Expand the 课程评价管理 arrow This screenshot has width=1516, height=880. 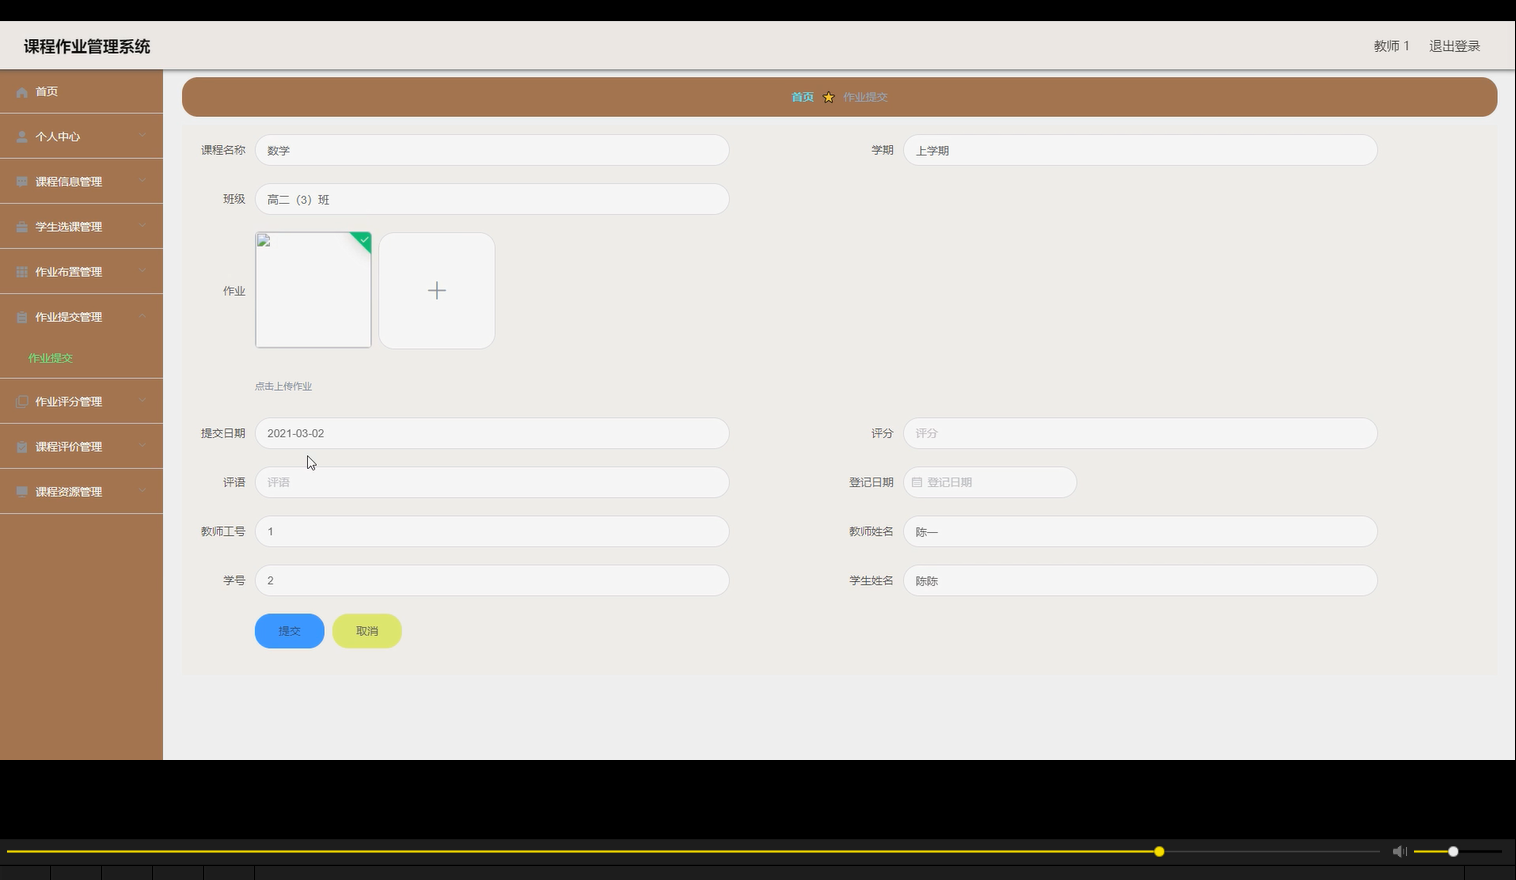143,446
